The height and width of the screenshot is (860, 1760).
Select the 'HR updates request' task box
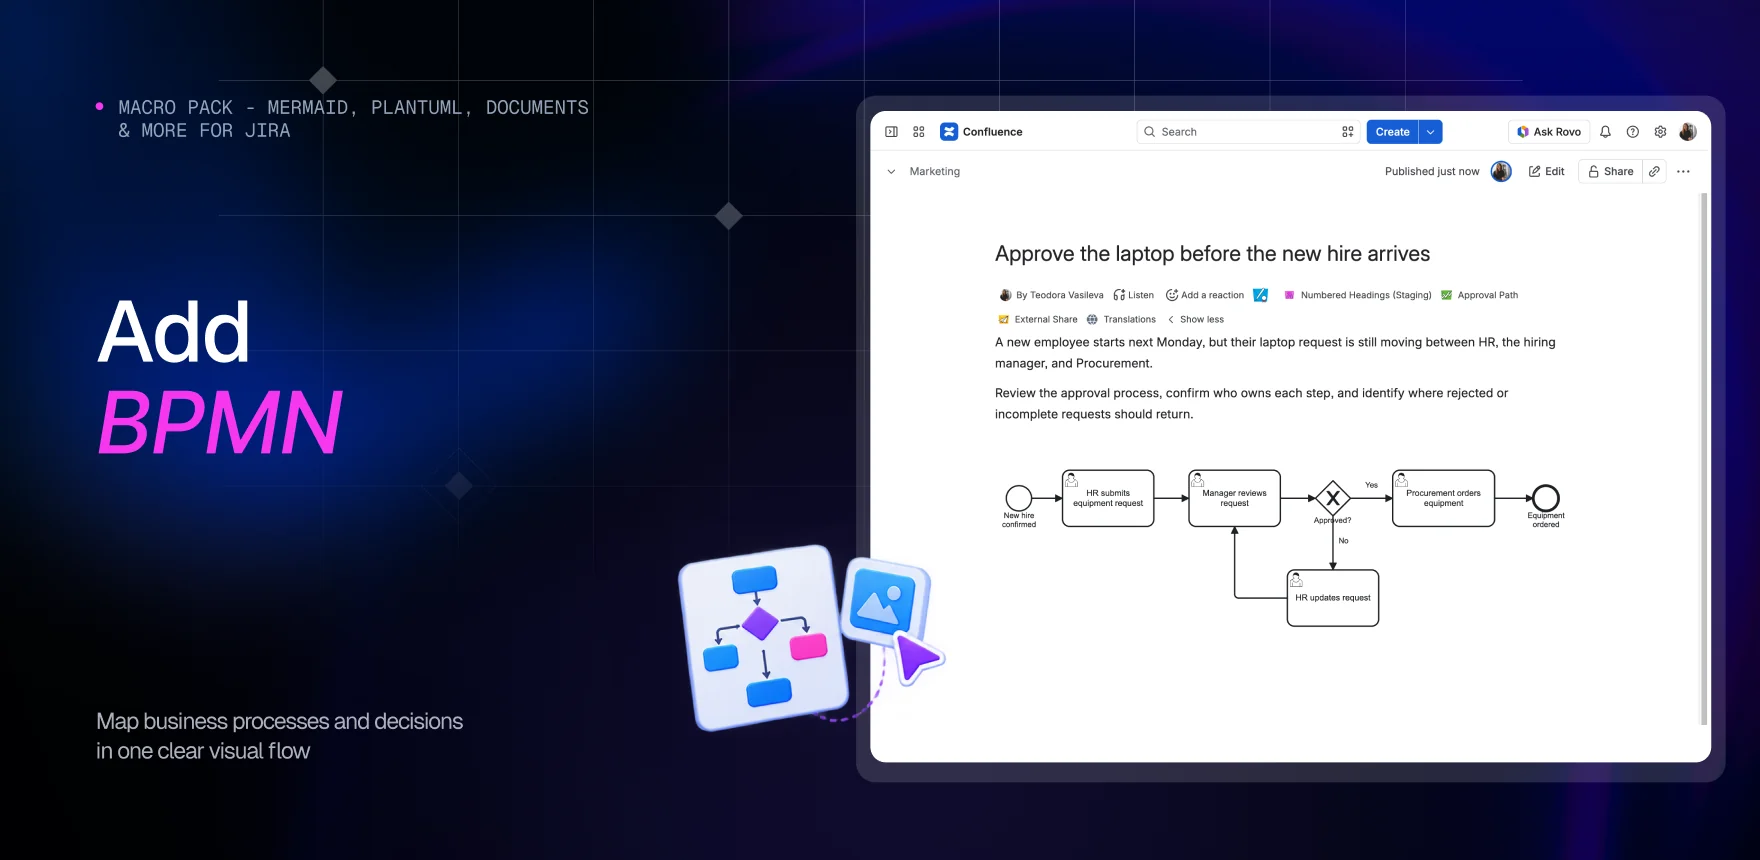coord(1333,598)
